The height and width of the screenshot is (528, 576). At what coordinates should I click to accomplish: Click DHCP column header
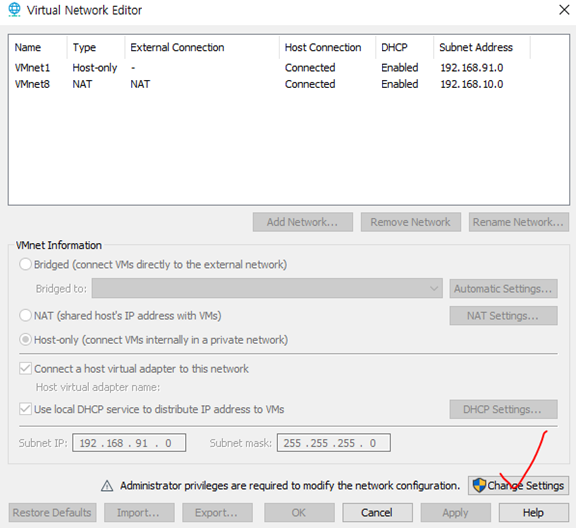[x=404, y=47]
